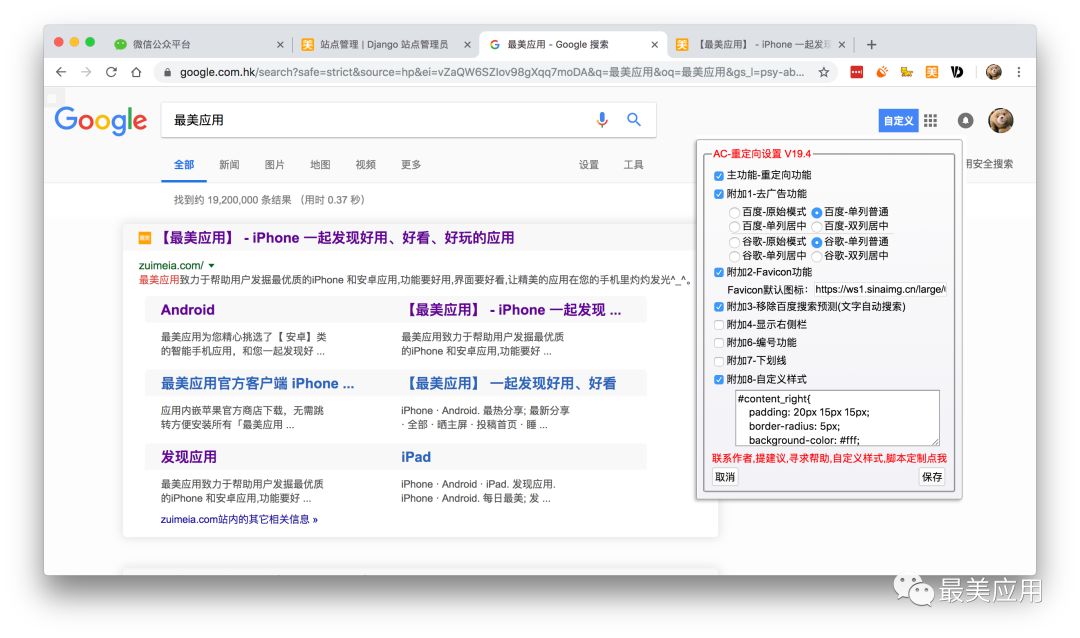Toggle 附加8-自定义样式 checkbox

point(718,380)
